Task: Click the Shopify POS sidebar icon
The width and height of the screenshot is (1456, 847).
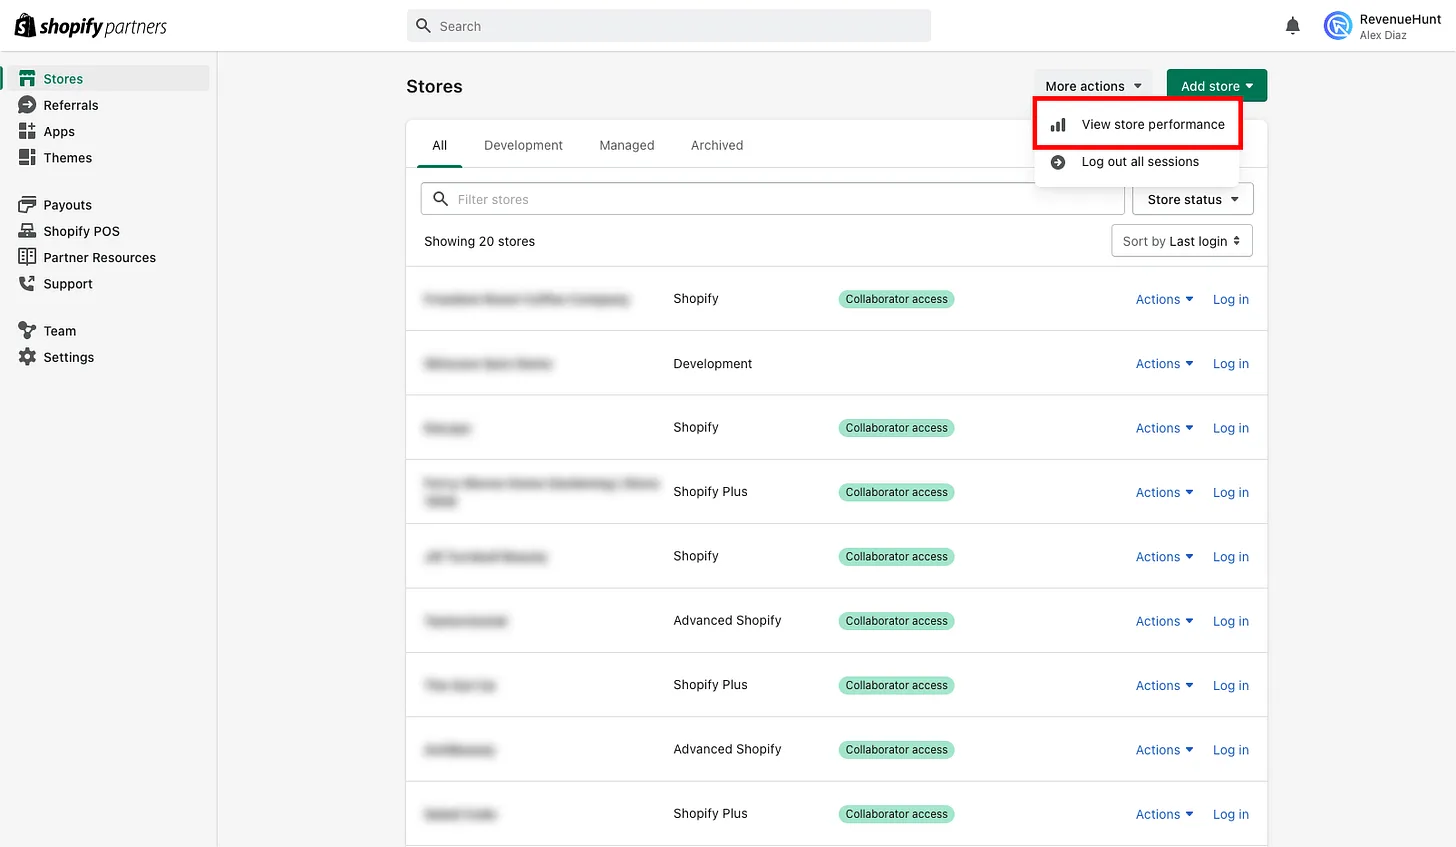Action: (x=27, y=231)
